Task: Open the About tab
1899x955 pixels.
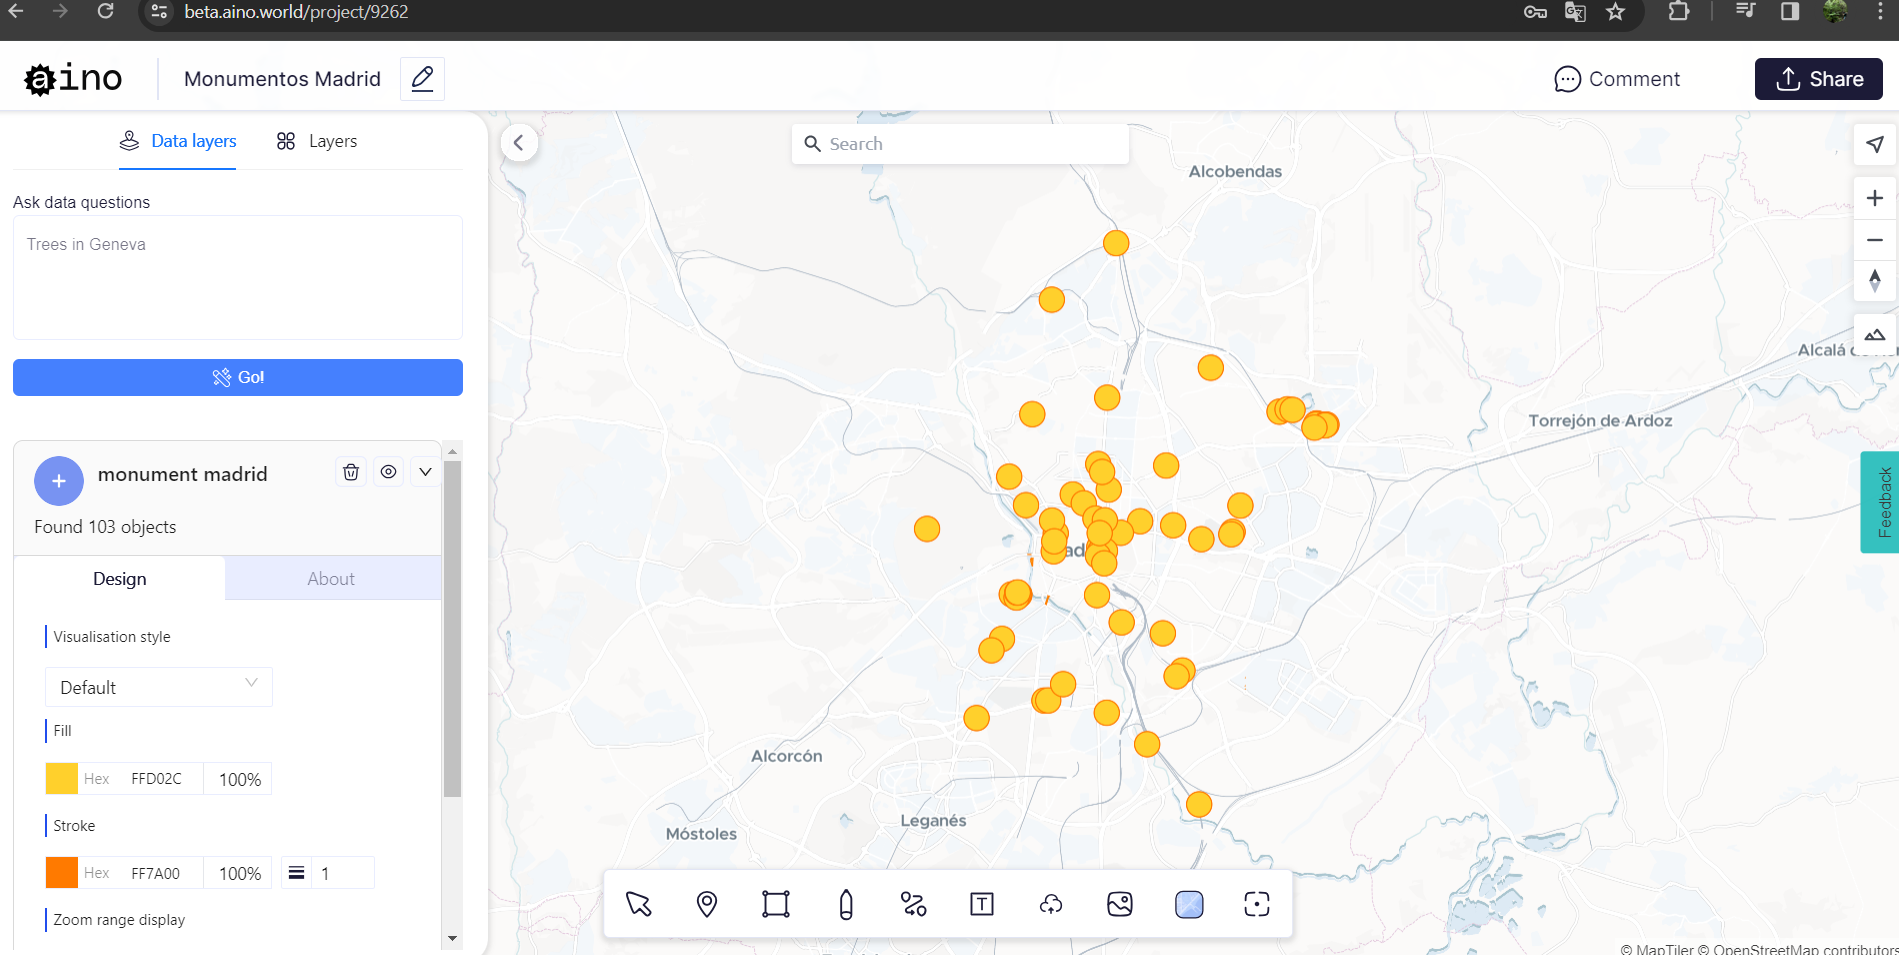Action: (331, 579)
